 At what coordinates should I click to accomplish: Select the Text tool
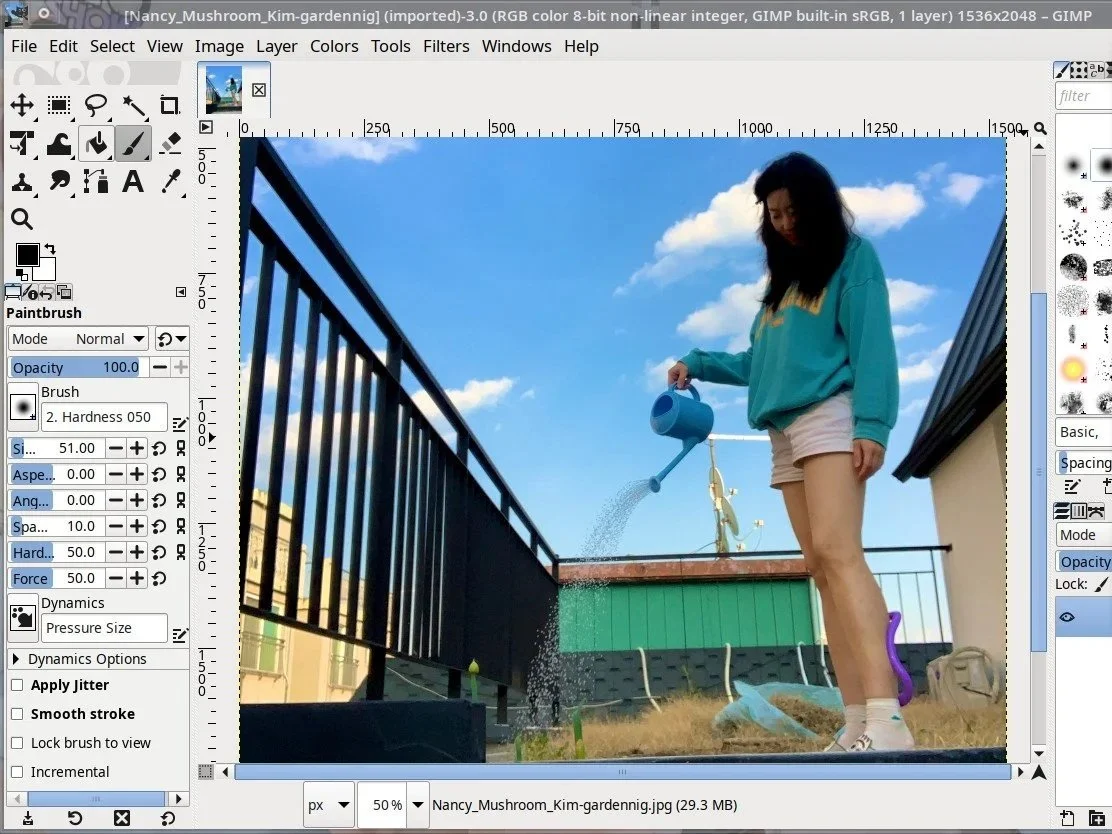(133, 182)
